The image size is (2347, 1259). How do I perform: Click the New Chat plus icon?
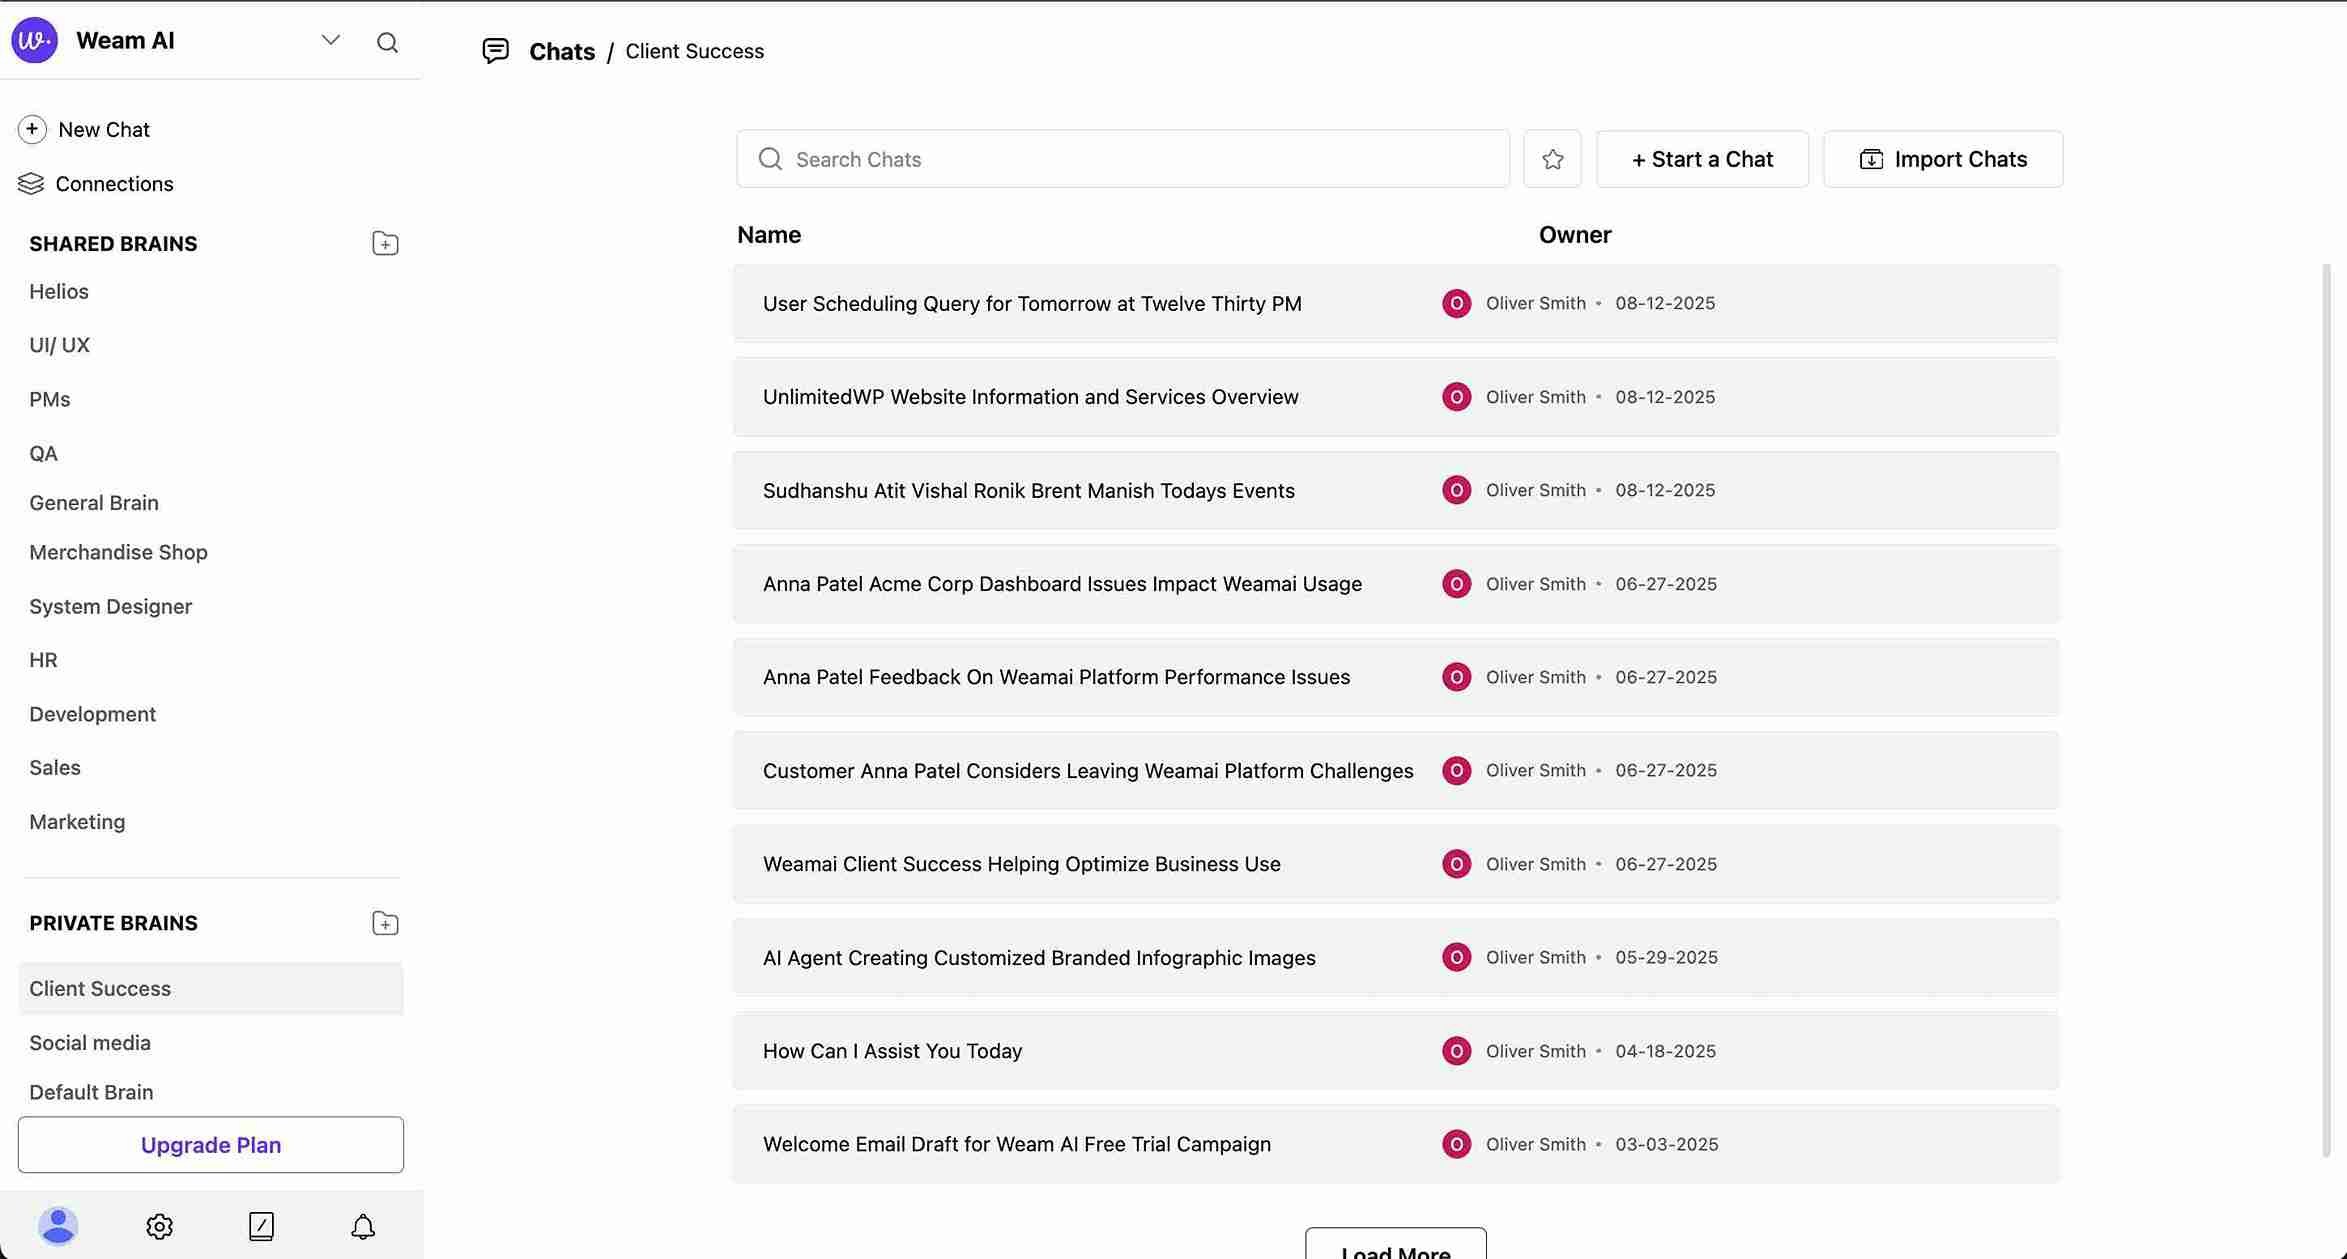32,129
